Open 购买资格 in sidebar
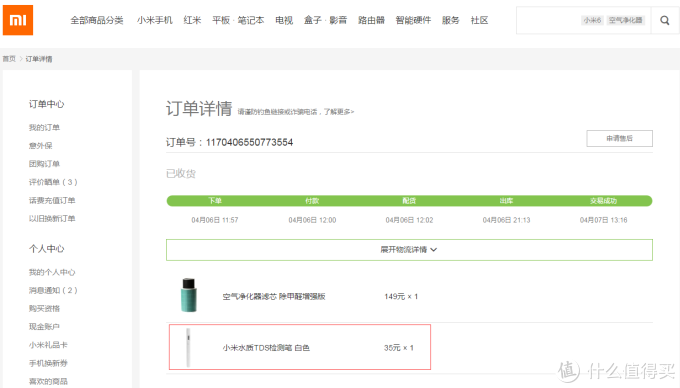This screenshot has height=388, width=680. pos(44,309)
